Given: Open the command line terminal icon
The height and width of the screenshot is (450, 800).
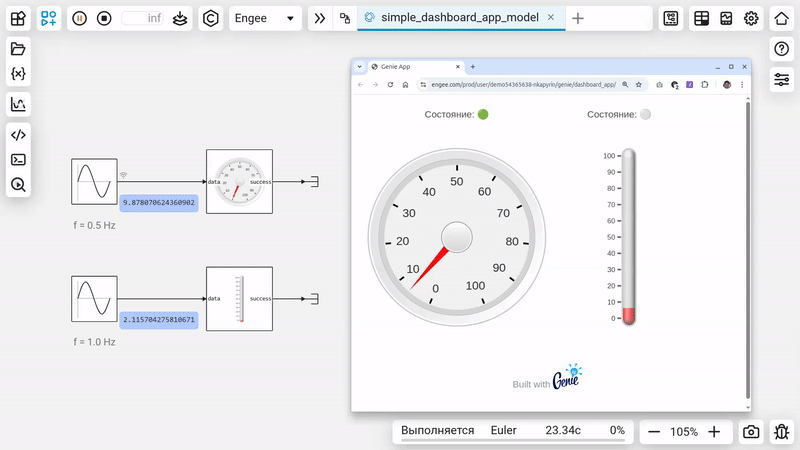Looking at the screenshot, I should (18, 159).
